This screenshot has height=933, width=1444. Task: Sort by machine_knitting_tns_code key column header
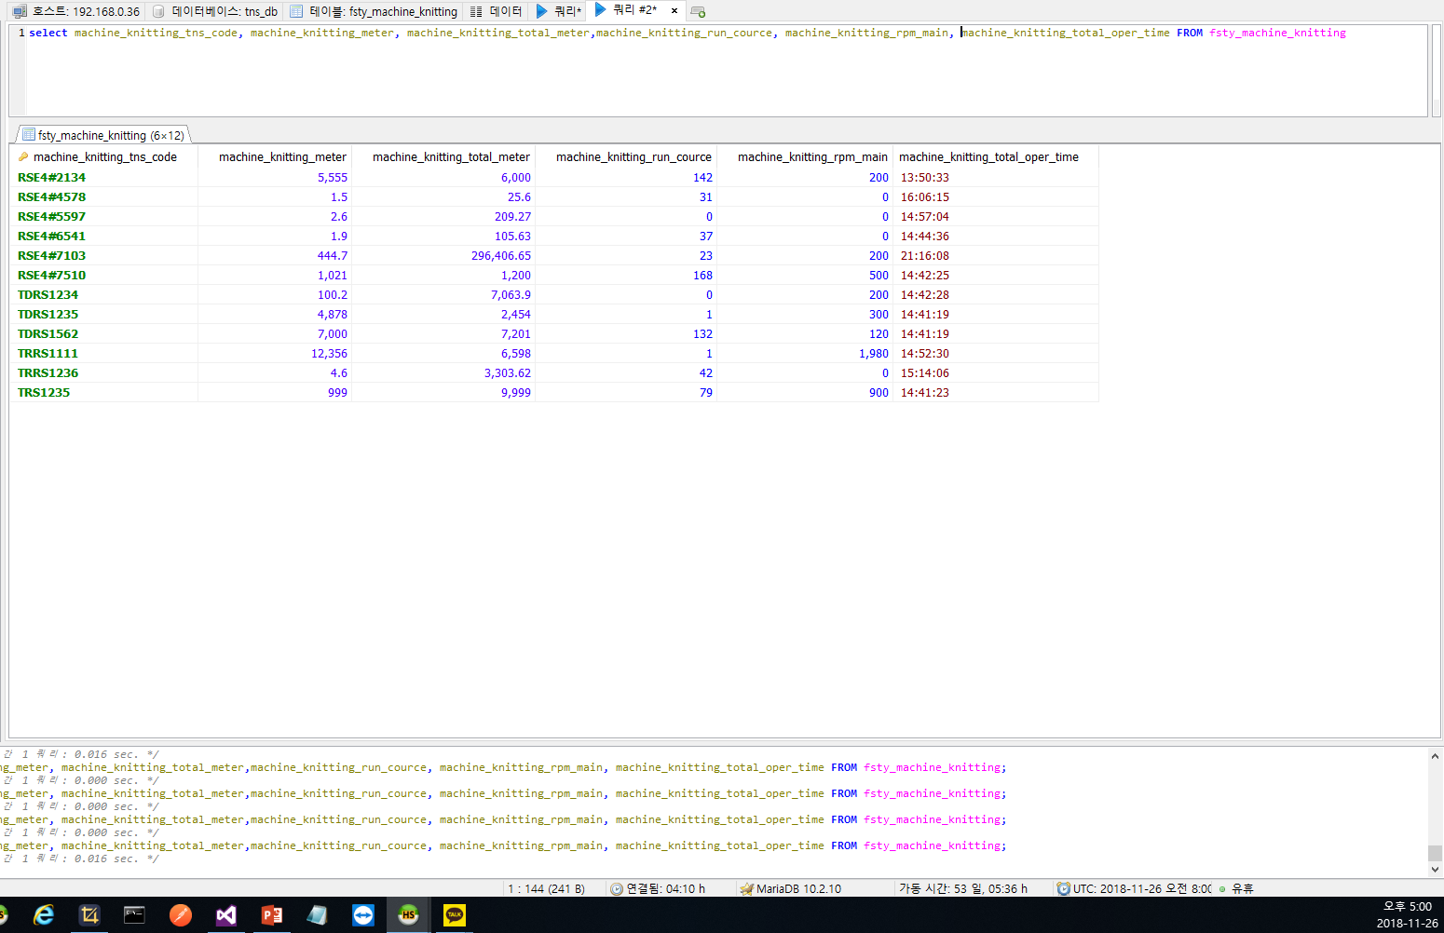(104, 157)
